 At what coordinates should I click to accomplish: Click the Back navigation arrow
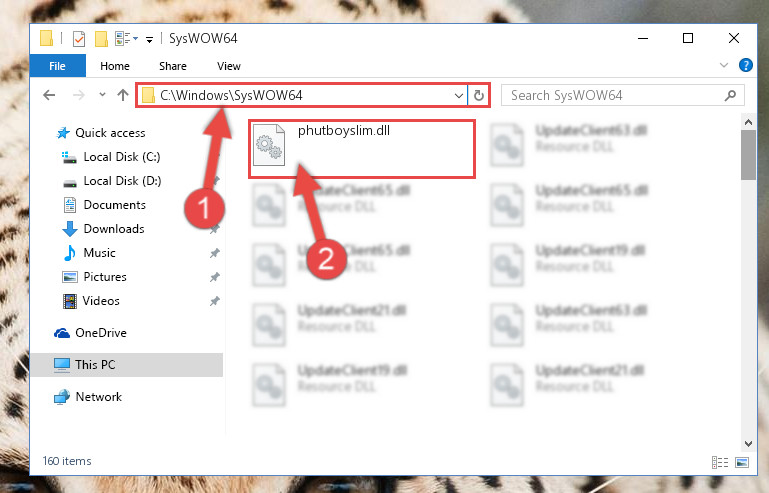(49, 95)
